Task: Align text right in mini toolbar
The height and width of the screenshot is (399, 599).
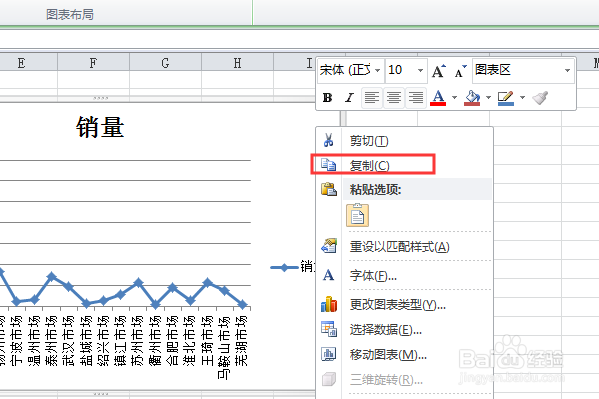Action: click(416, 98)
